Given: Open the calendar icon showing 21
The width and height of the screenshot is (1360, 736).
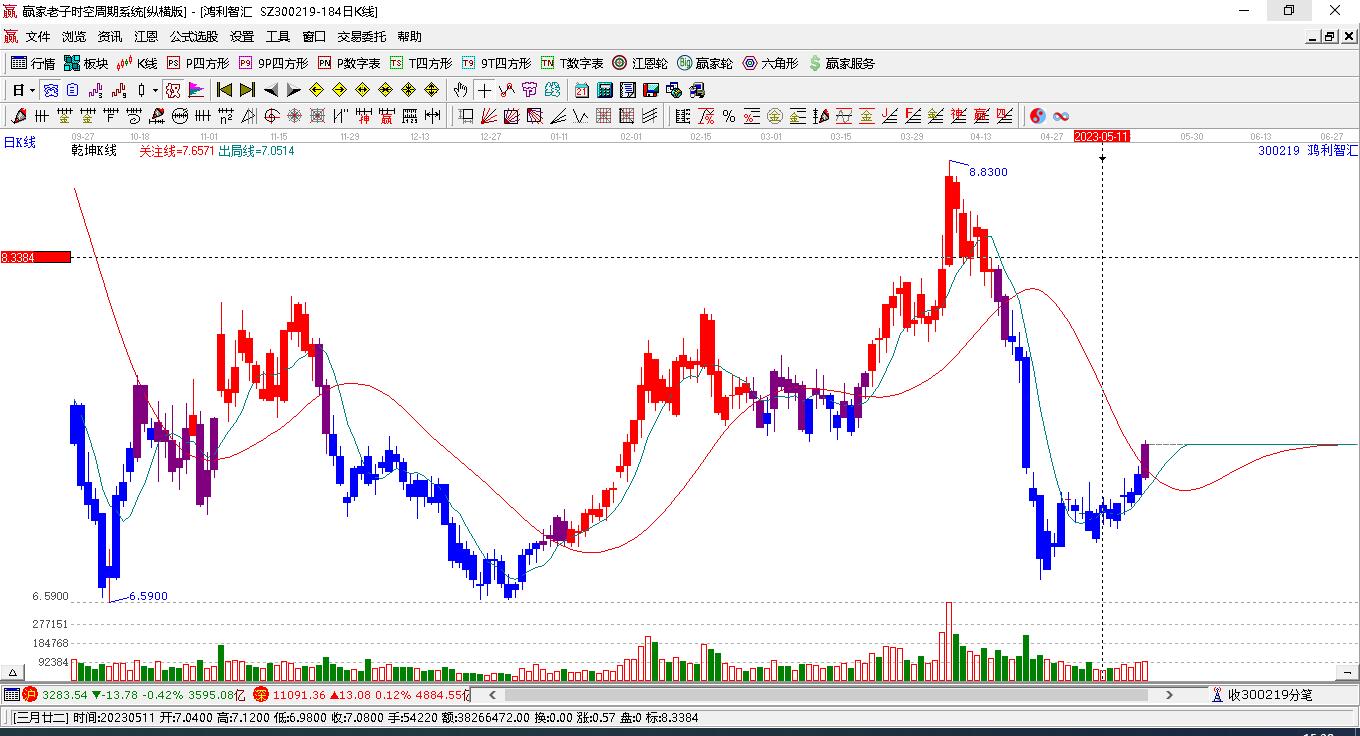Looking at the screenshot, I should (x=581, y=90).
